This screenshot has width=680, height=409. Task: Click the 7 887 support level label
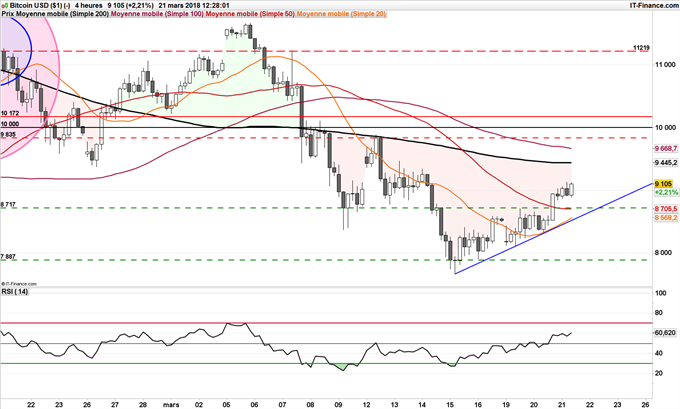8,257
